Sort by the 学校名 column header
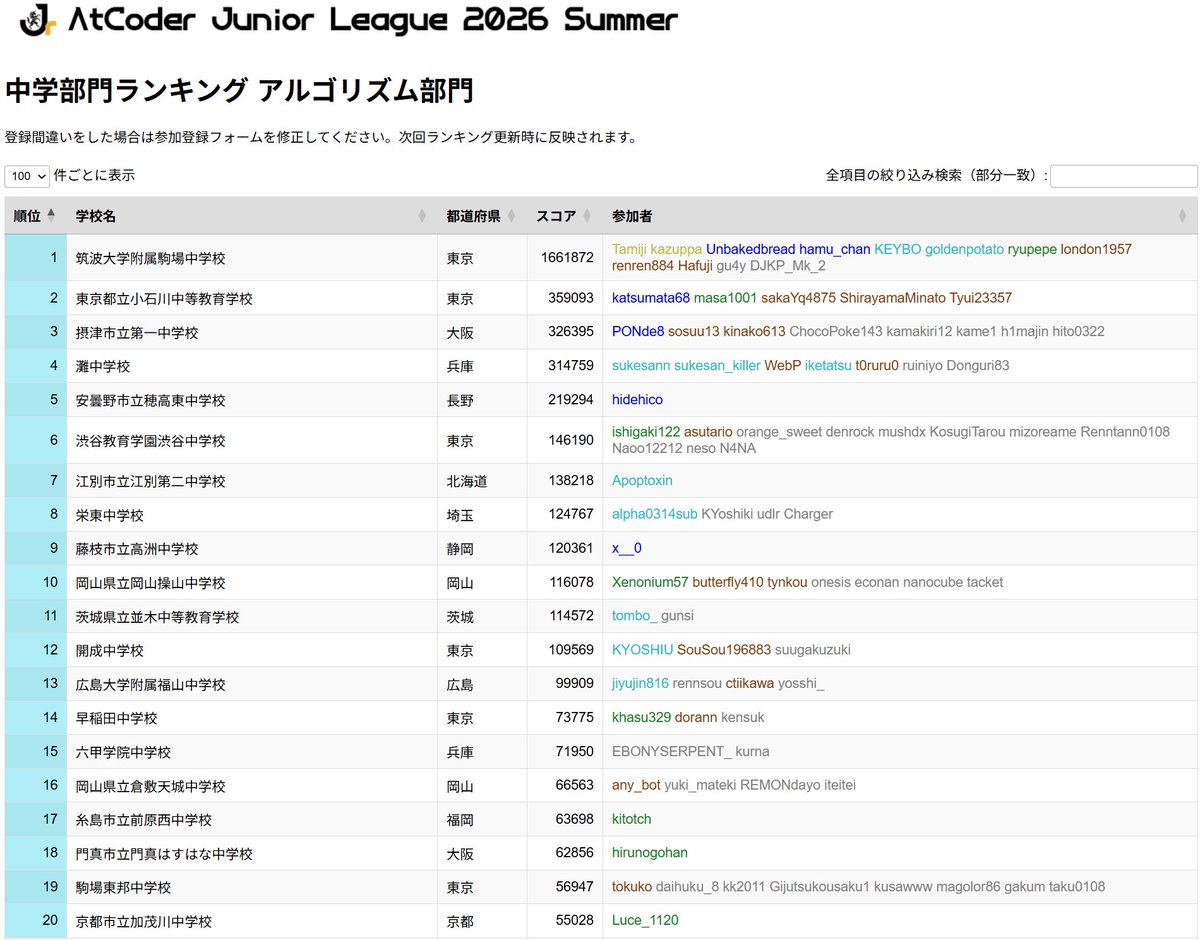 click(x=252, y=216)
